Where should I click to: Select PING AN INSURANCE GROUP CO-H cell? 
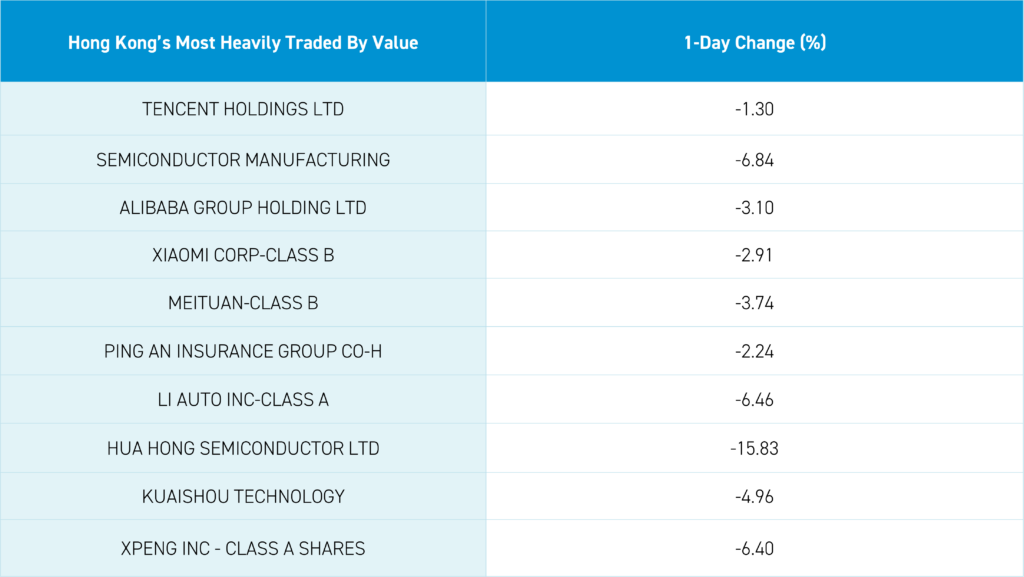tap(243, 351)
